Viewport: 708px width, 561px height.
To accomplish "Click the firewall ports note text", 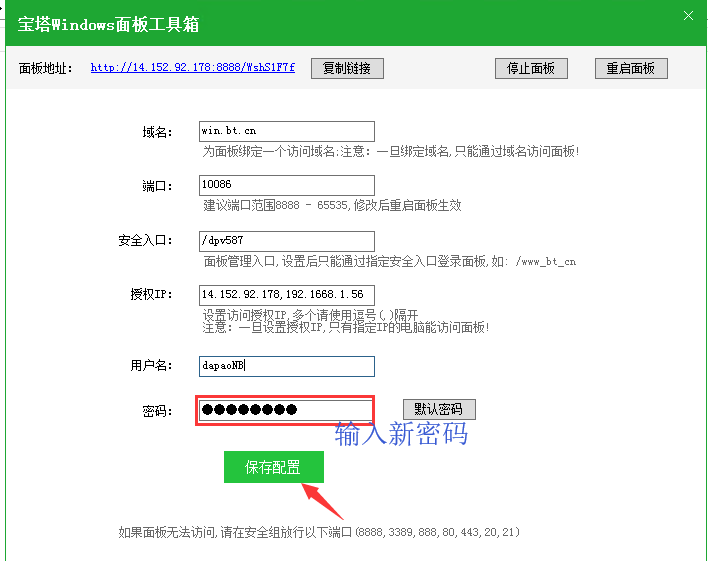I will click(319, 533).
